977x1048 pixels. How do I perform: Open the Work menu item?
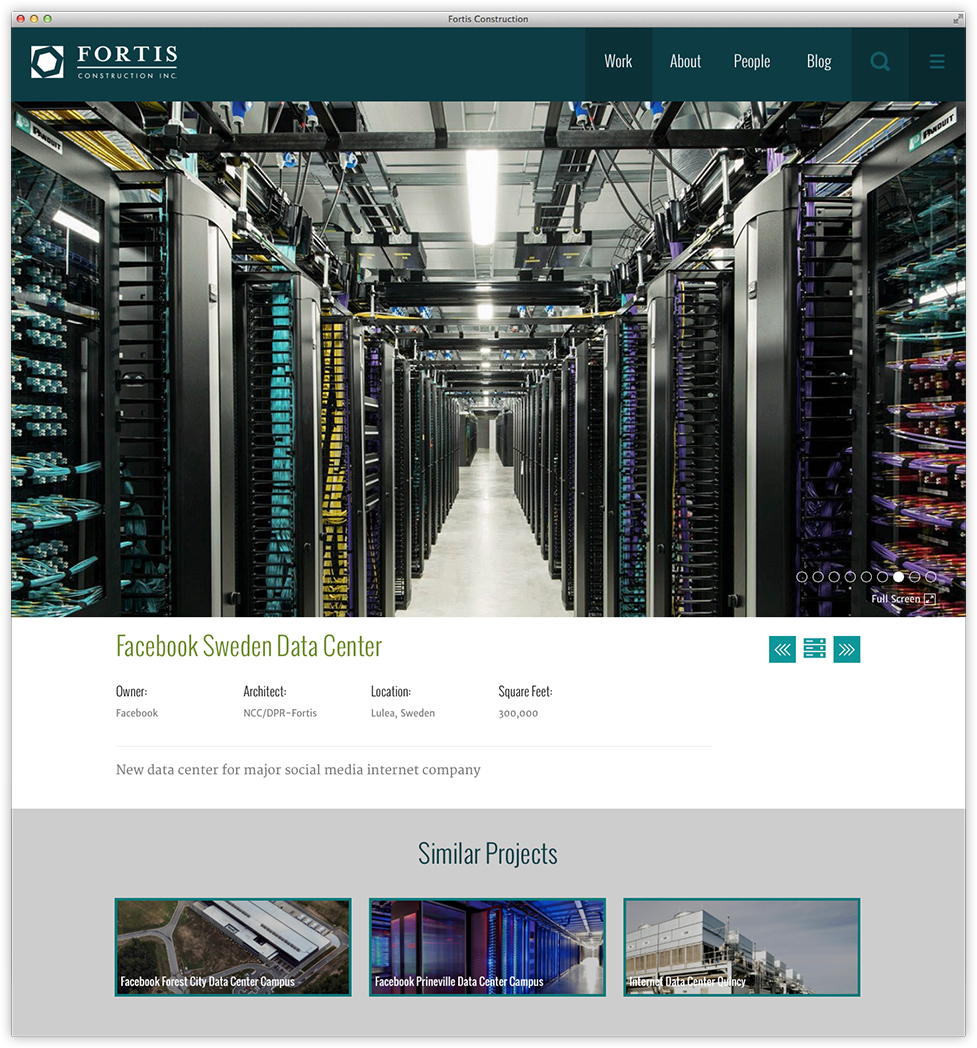618,62
